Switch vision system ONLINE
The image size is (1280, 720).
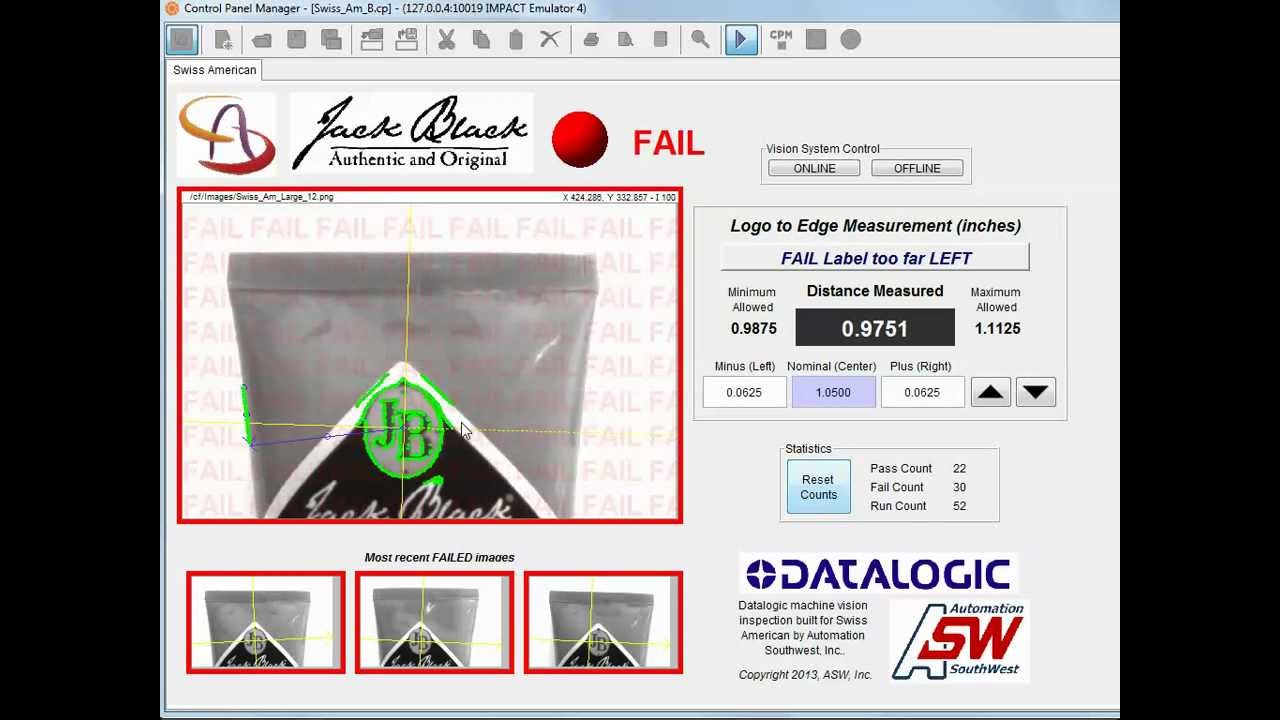click(814, 168)
